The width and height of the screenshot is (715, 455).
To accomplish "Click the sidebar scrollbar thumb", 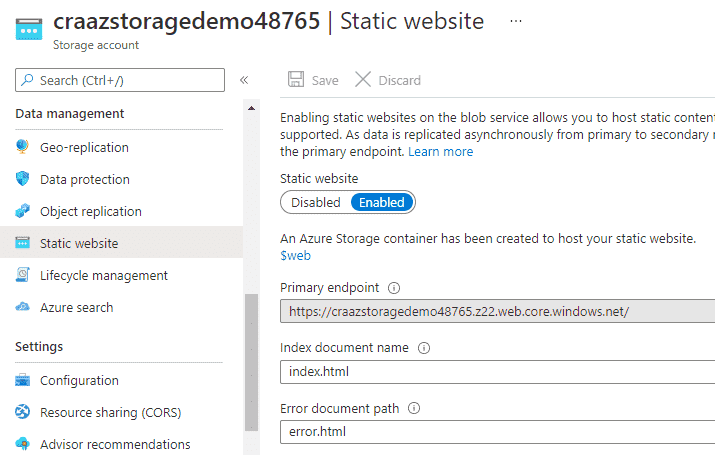I will (251, 362).
